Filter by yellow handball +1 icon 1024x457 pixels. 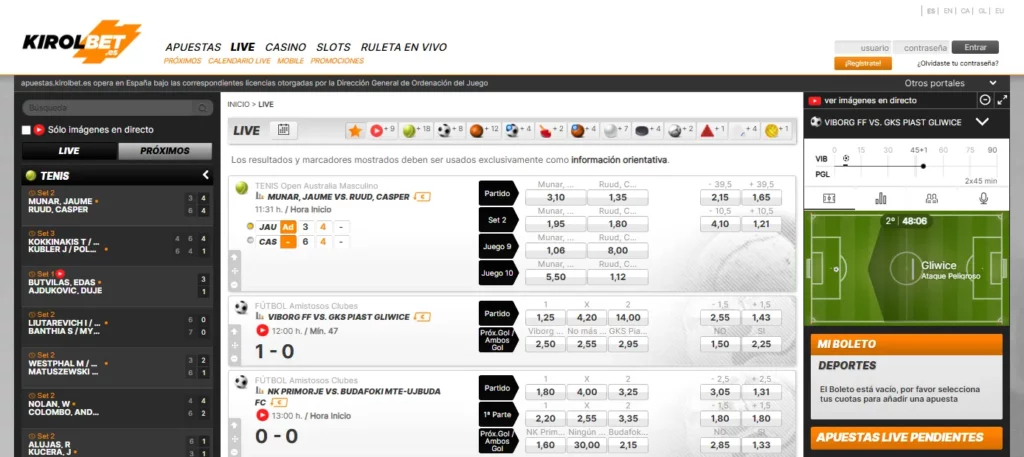click(x=777, y=131)
